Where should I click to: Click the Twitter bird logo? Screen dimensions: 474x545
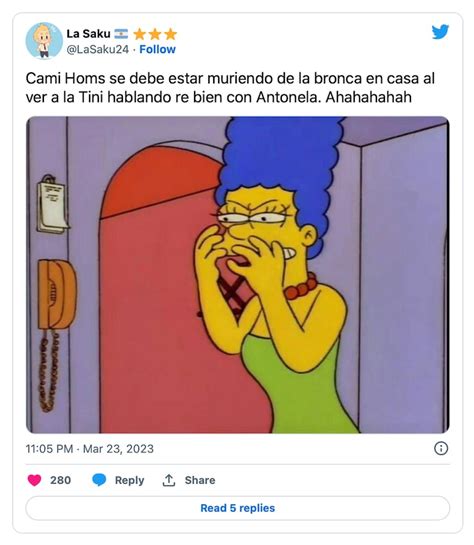coord(440,32)
